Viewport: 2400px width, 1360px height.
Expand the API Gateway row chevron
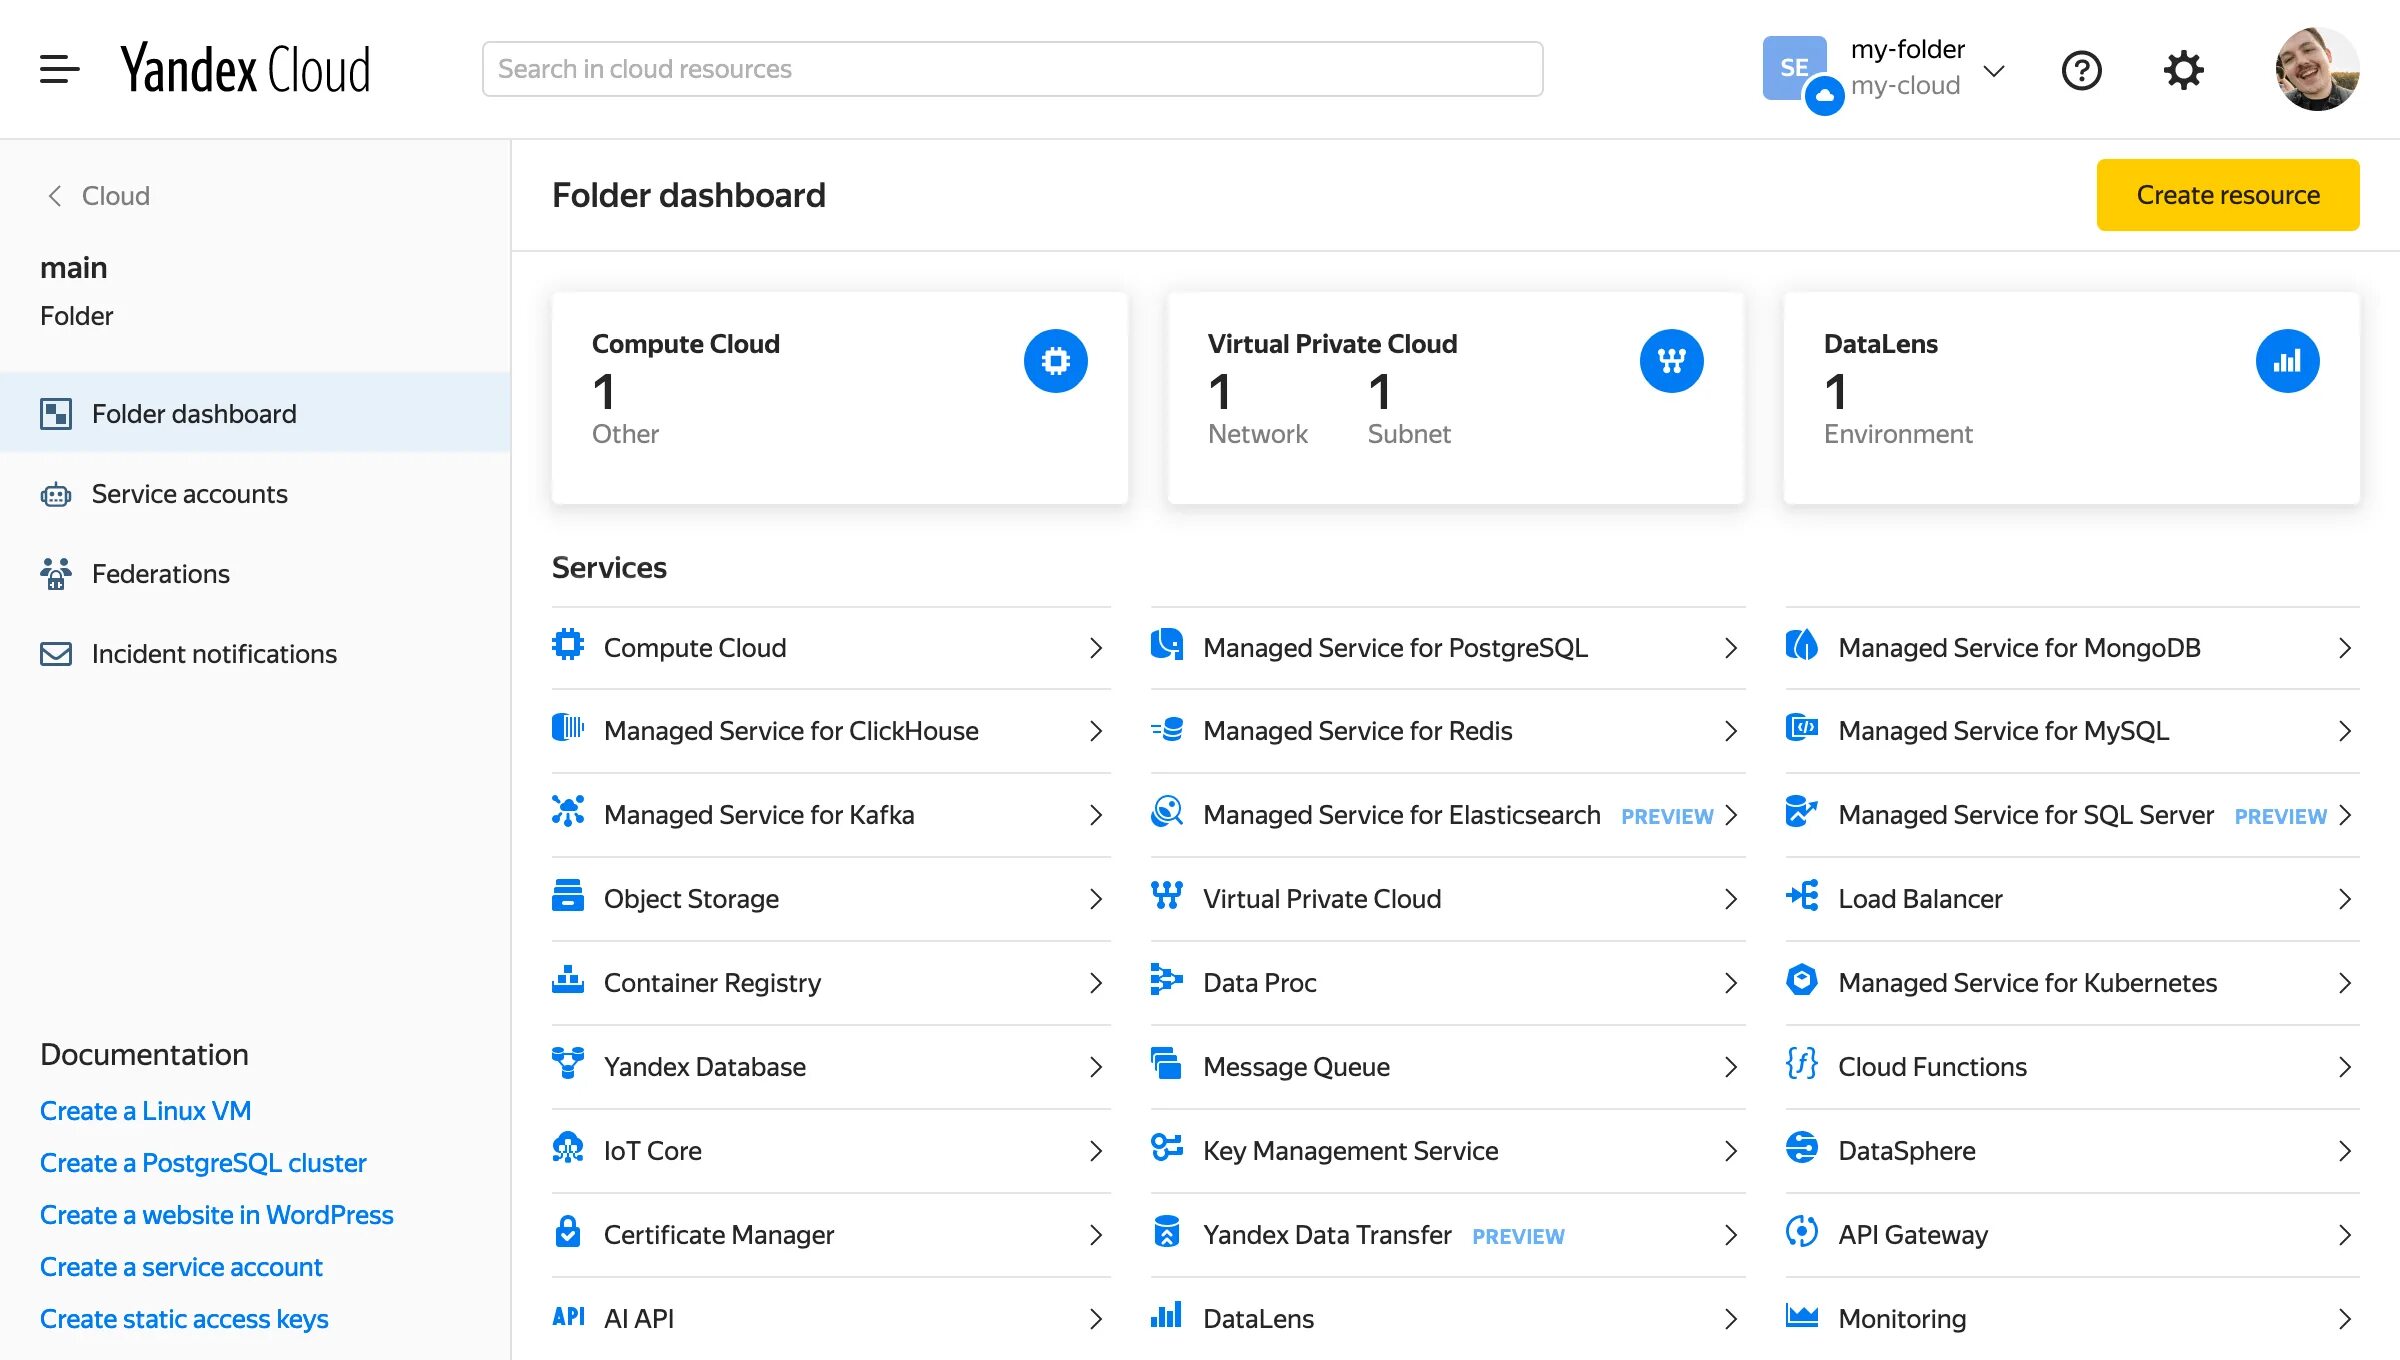pos(2345,1235)
